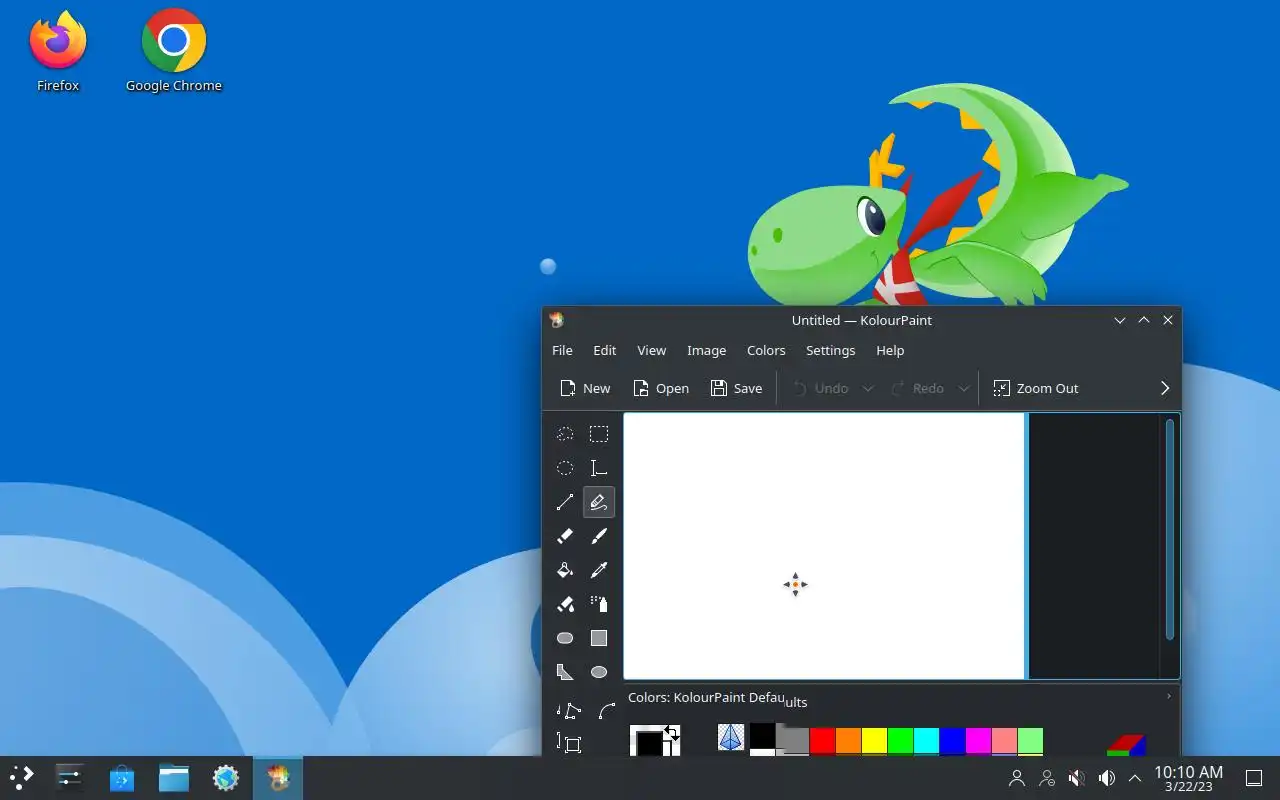Select the Text tool

pos(599,468)
